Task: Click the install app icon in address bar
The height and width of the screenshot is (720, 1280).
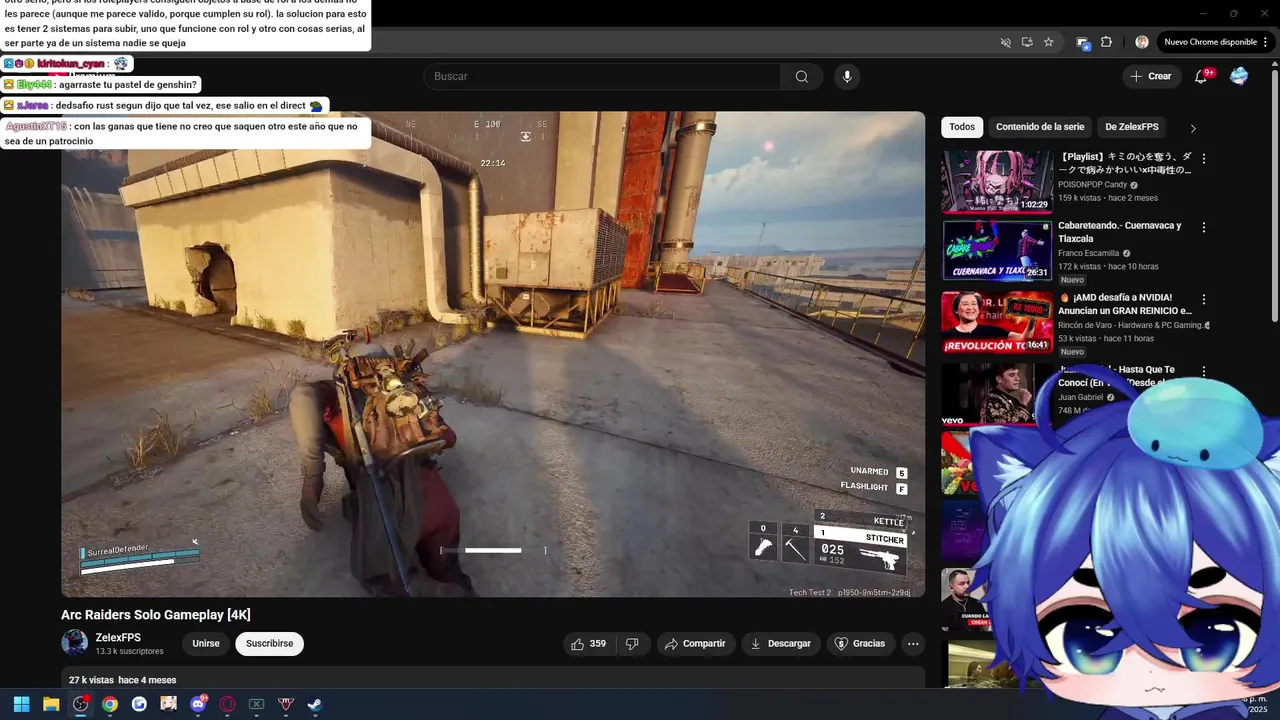Action: (1027, 42)
